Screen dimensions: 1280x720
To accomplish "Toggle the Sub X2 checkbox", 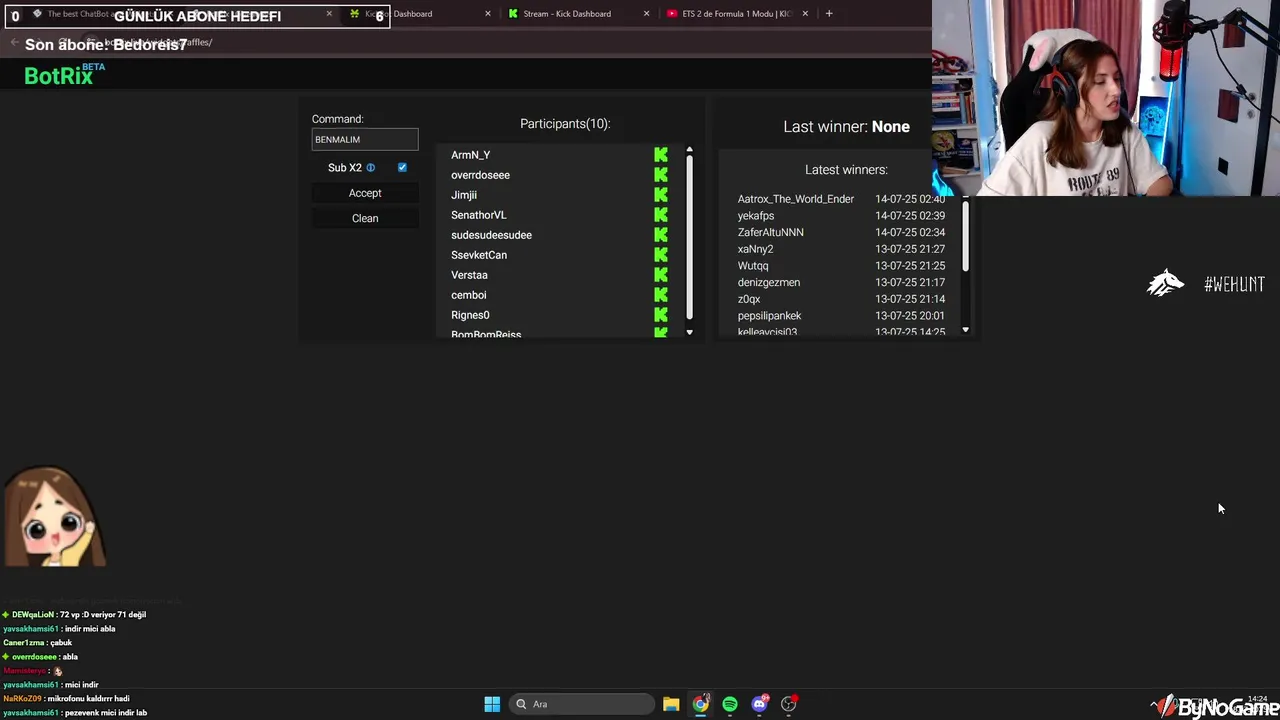I will [402, 168].
